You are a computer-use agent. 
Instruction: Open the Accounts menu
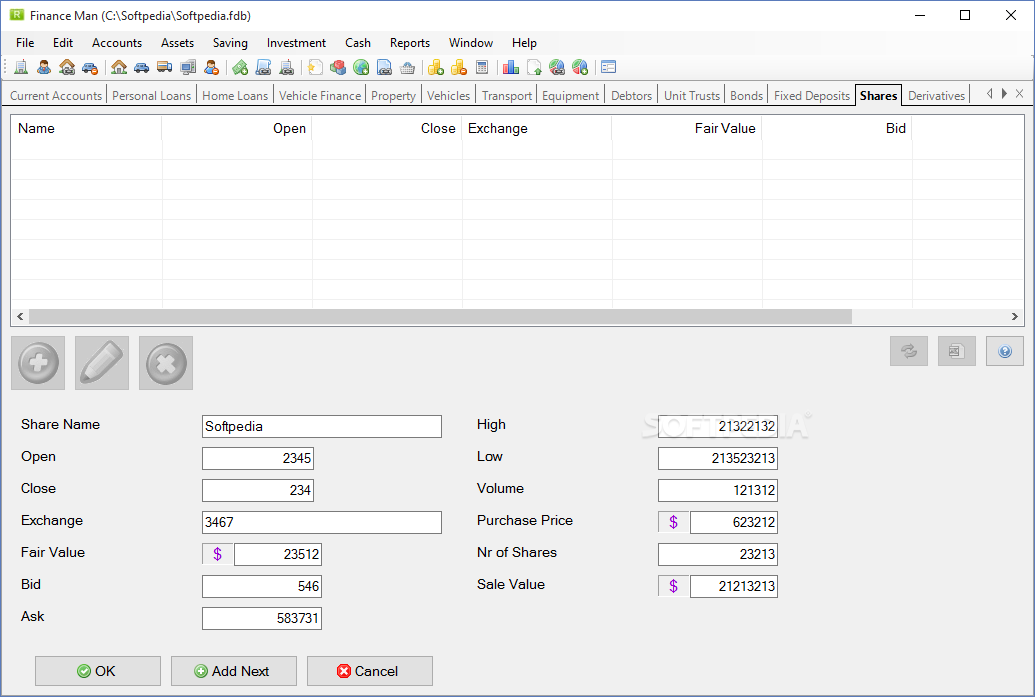click(x=117, y=43)
